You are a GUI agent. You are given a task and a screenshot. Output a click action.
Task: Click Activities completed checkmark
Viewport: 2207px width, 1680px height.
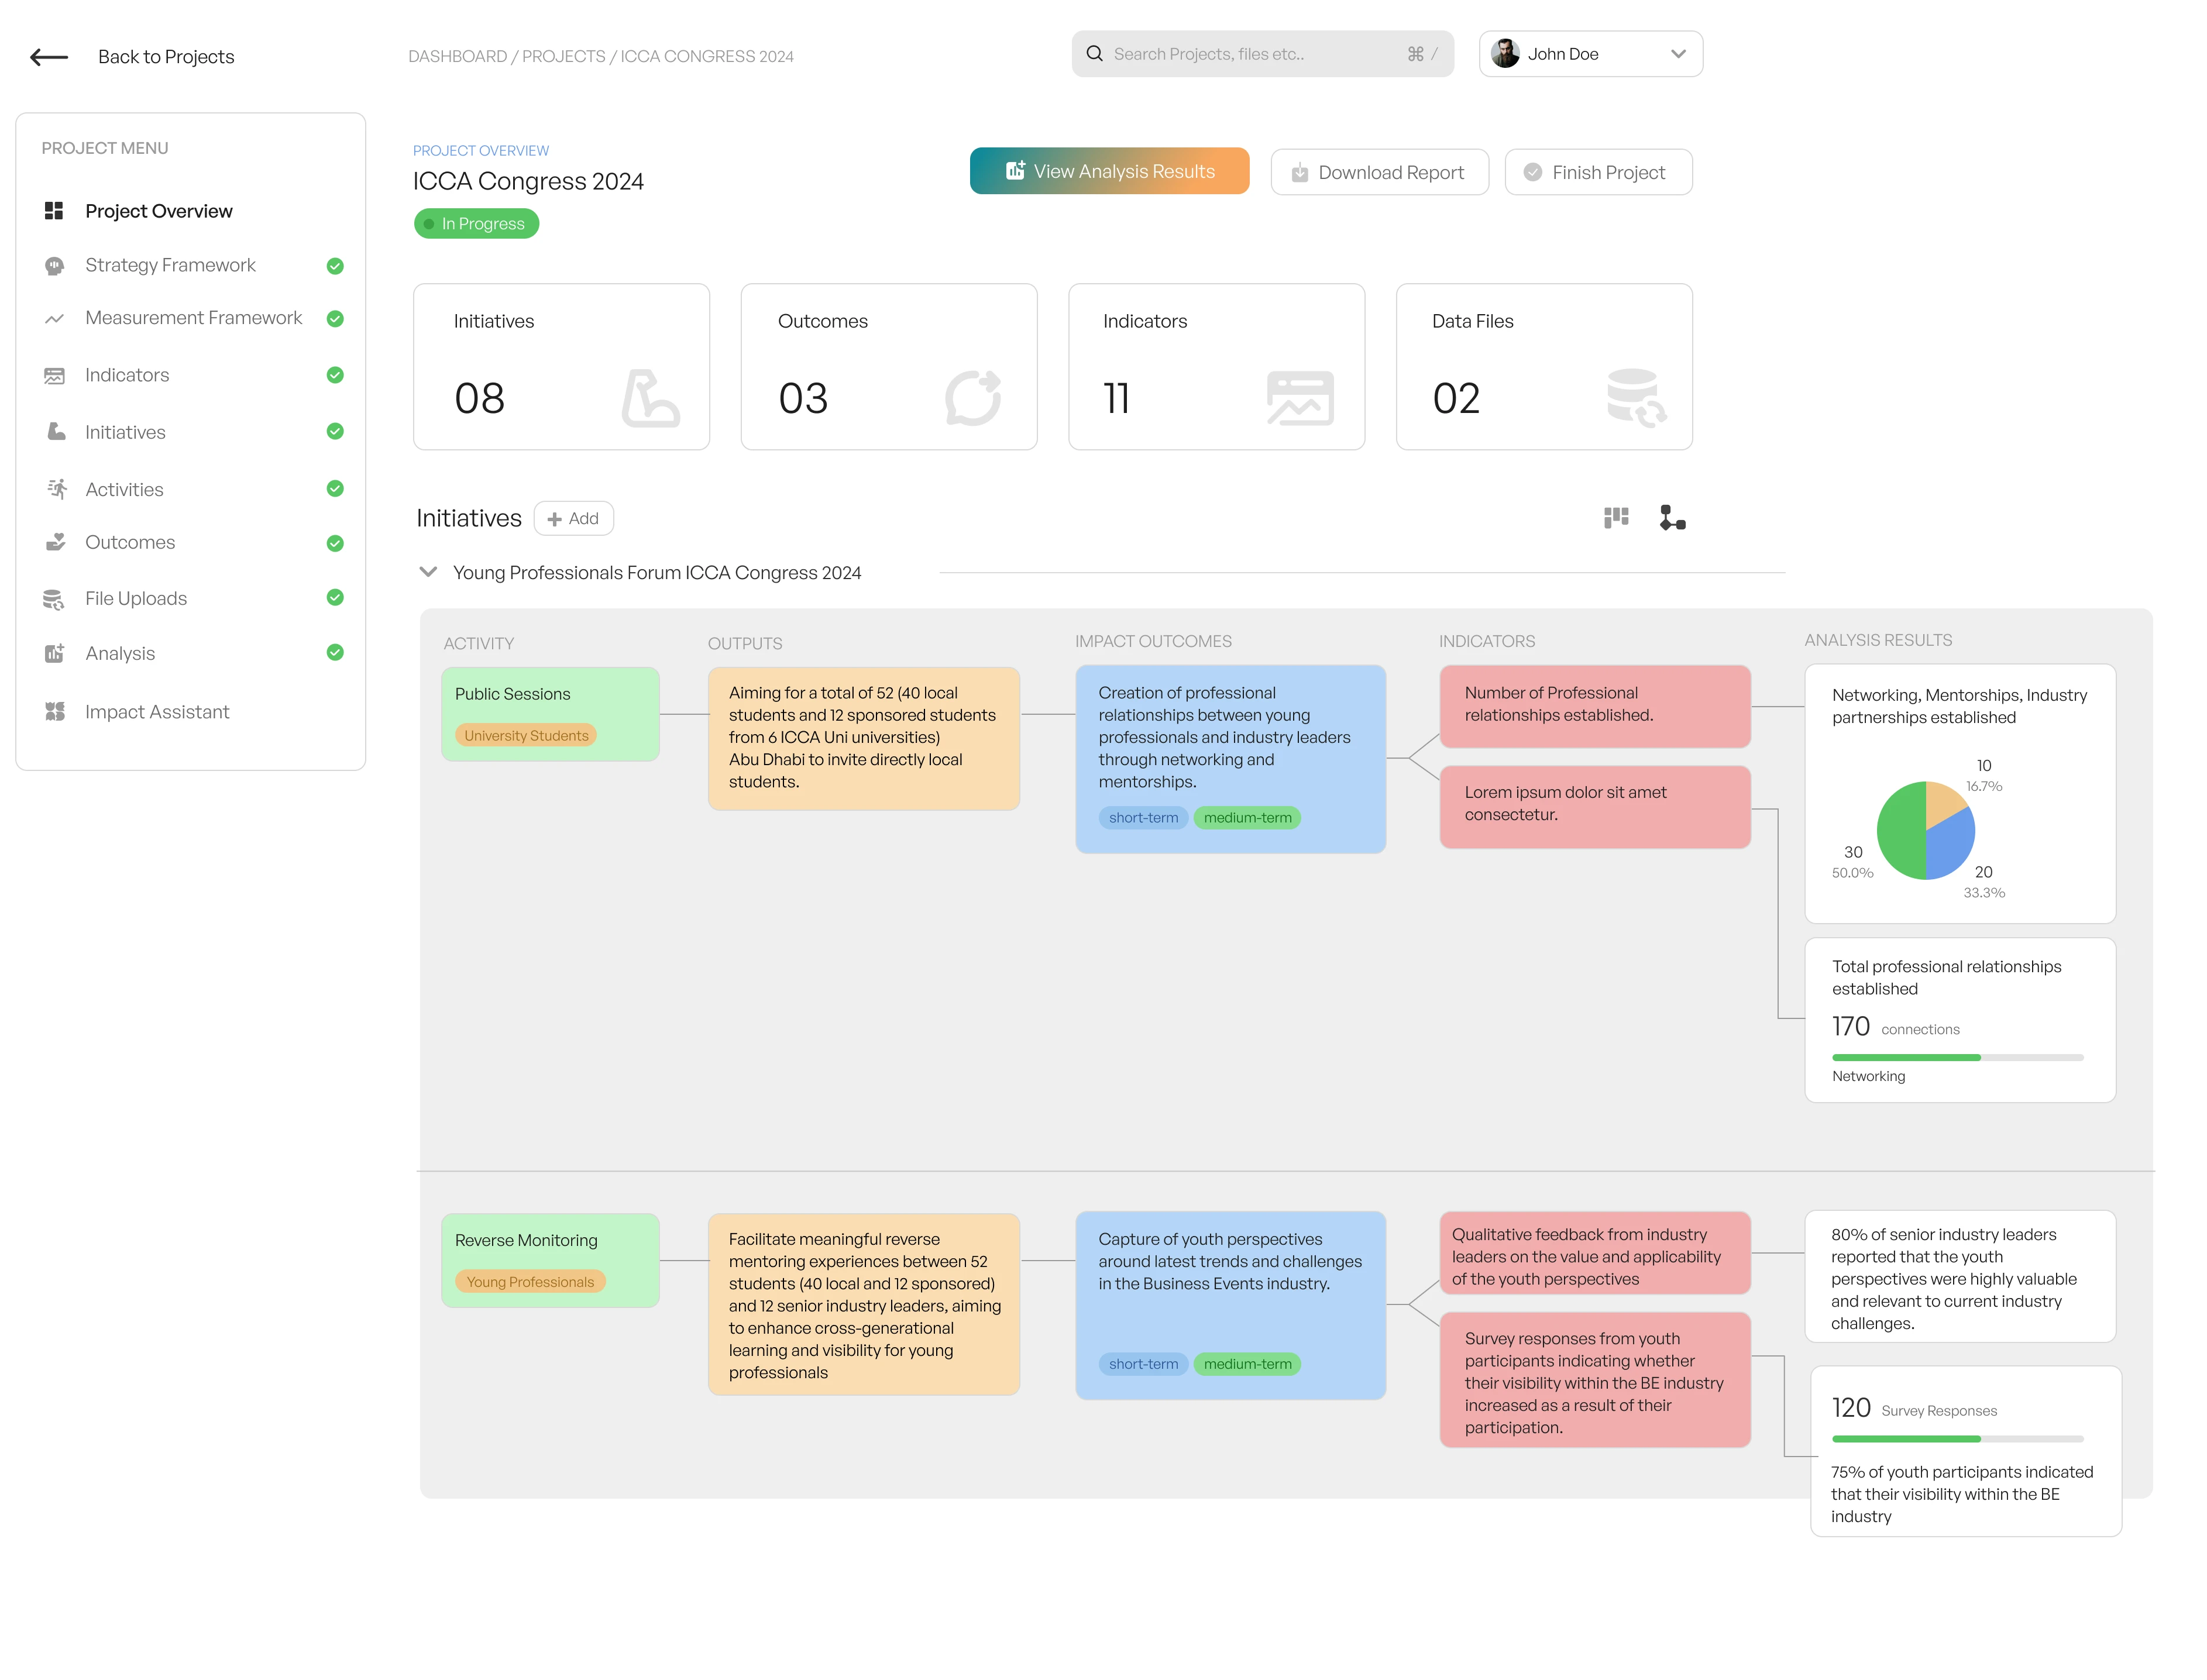click(336, 489)
